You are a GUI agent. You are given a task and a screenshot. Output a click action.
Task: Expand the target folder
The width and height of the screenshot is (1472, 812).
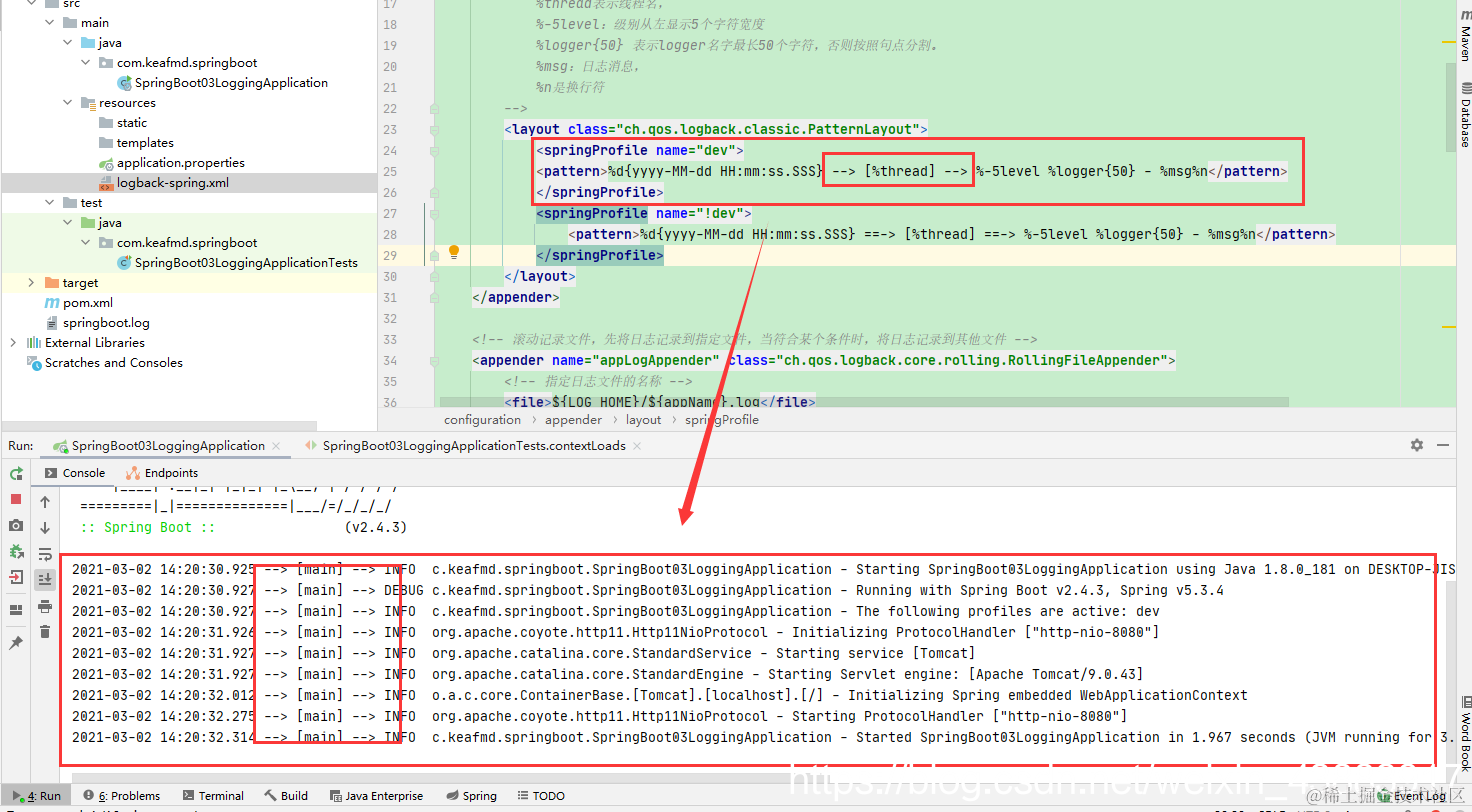pos(31,282)
